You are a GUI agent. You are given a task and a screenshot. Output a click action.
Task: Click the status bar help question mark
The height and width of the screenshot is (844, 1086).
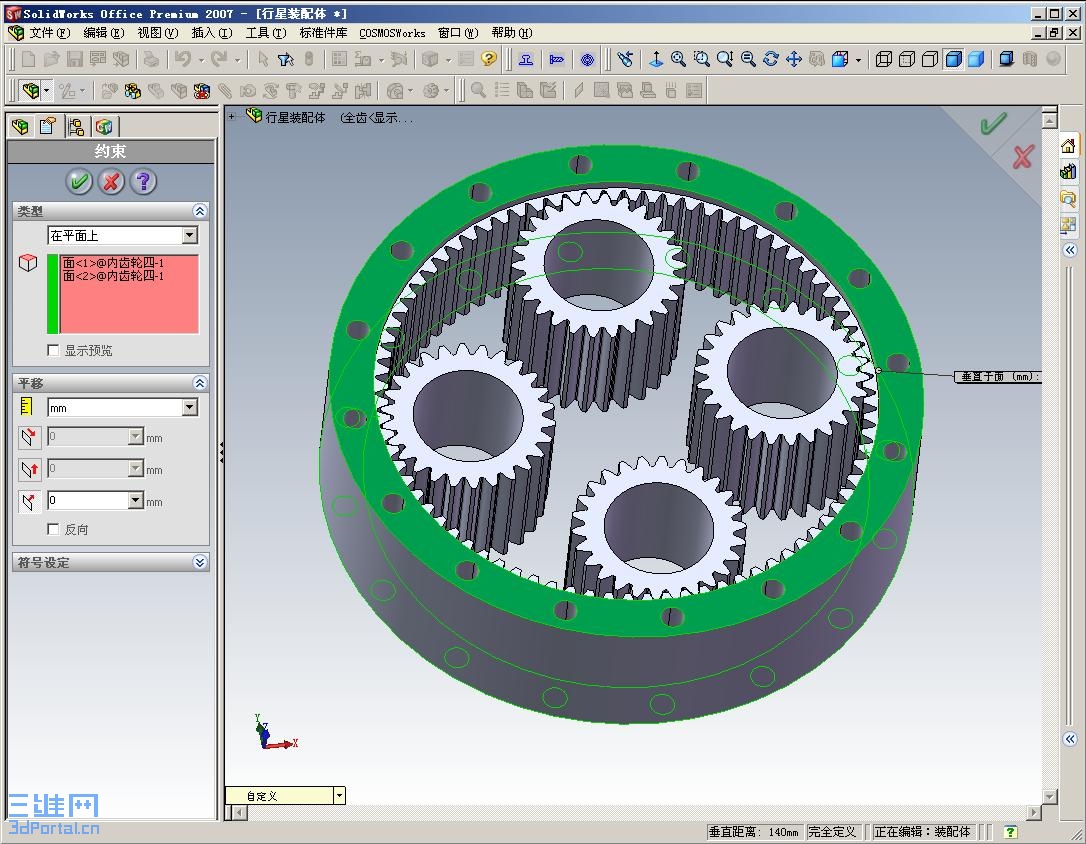1011,832
